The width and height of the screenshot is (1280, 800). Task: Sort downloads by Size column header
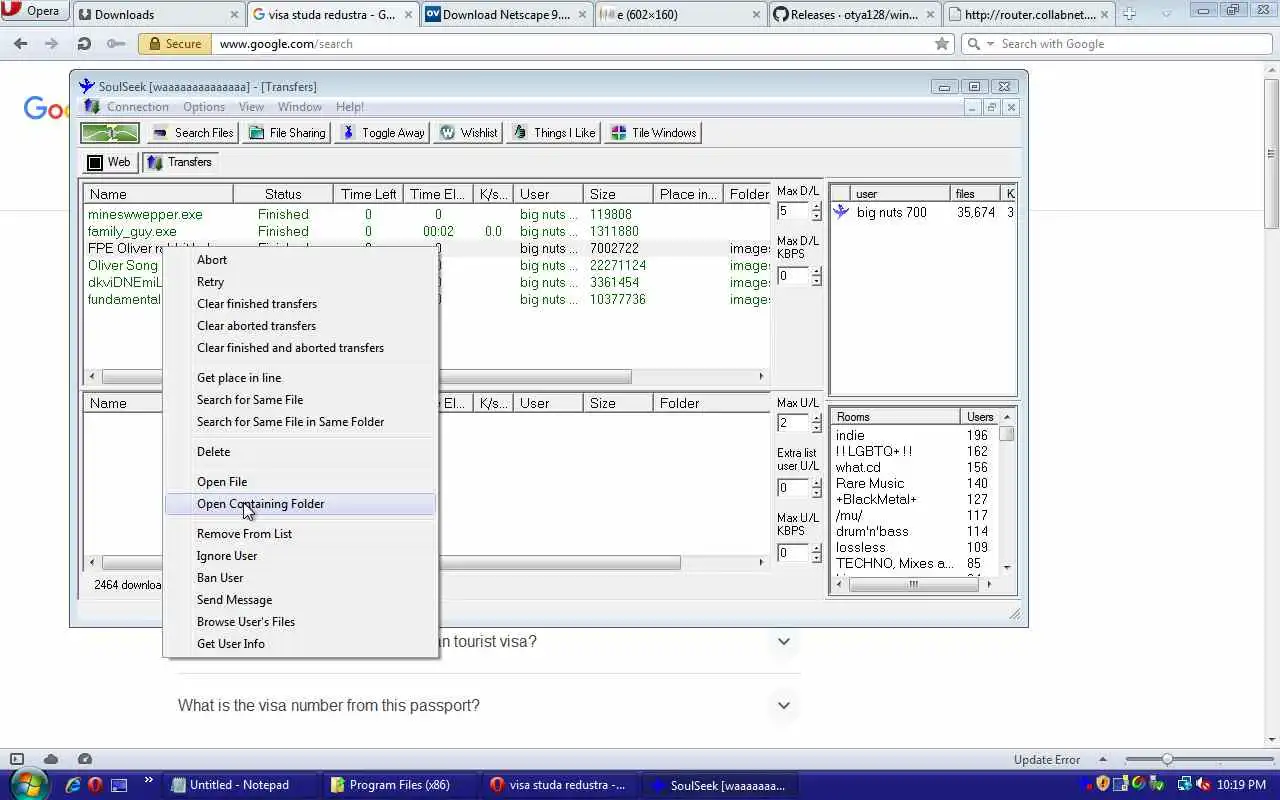pyautogui.click(x=618, y=194)
